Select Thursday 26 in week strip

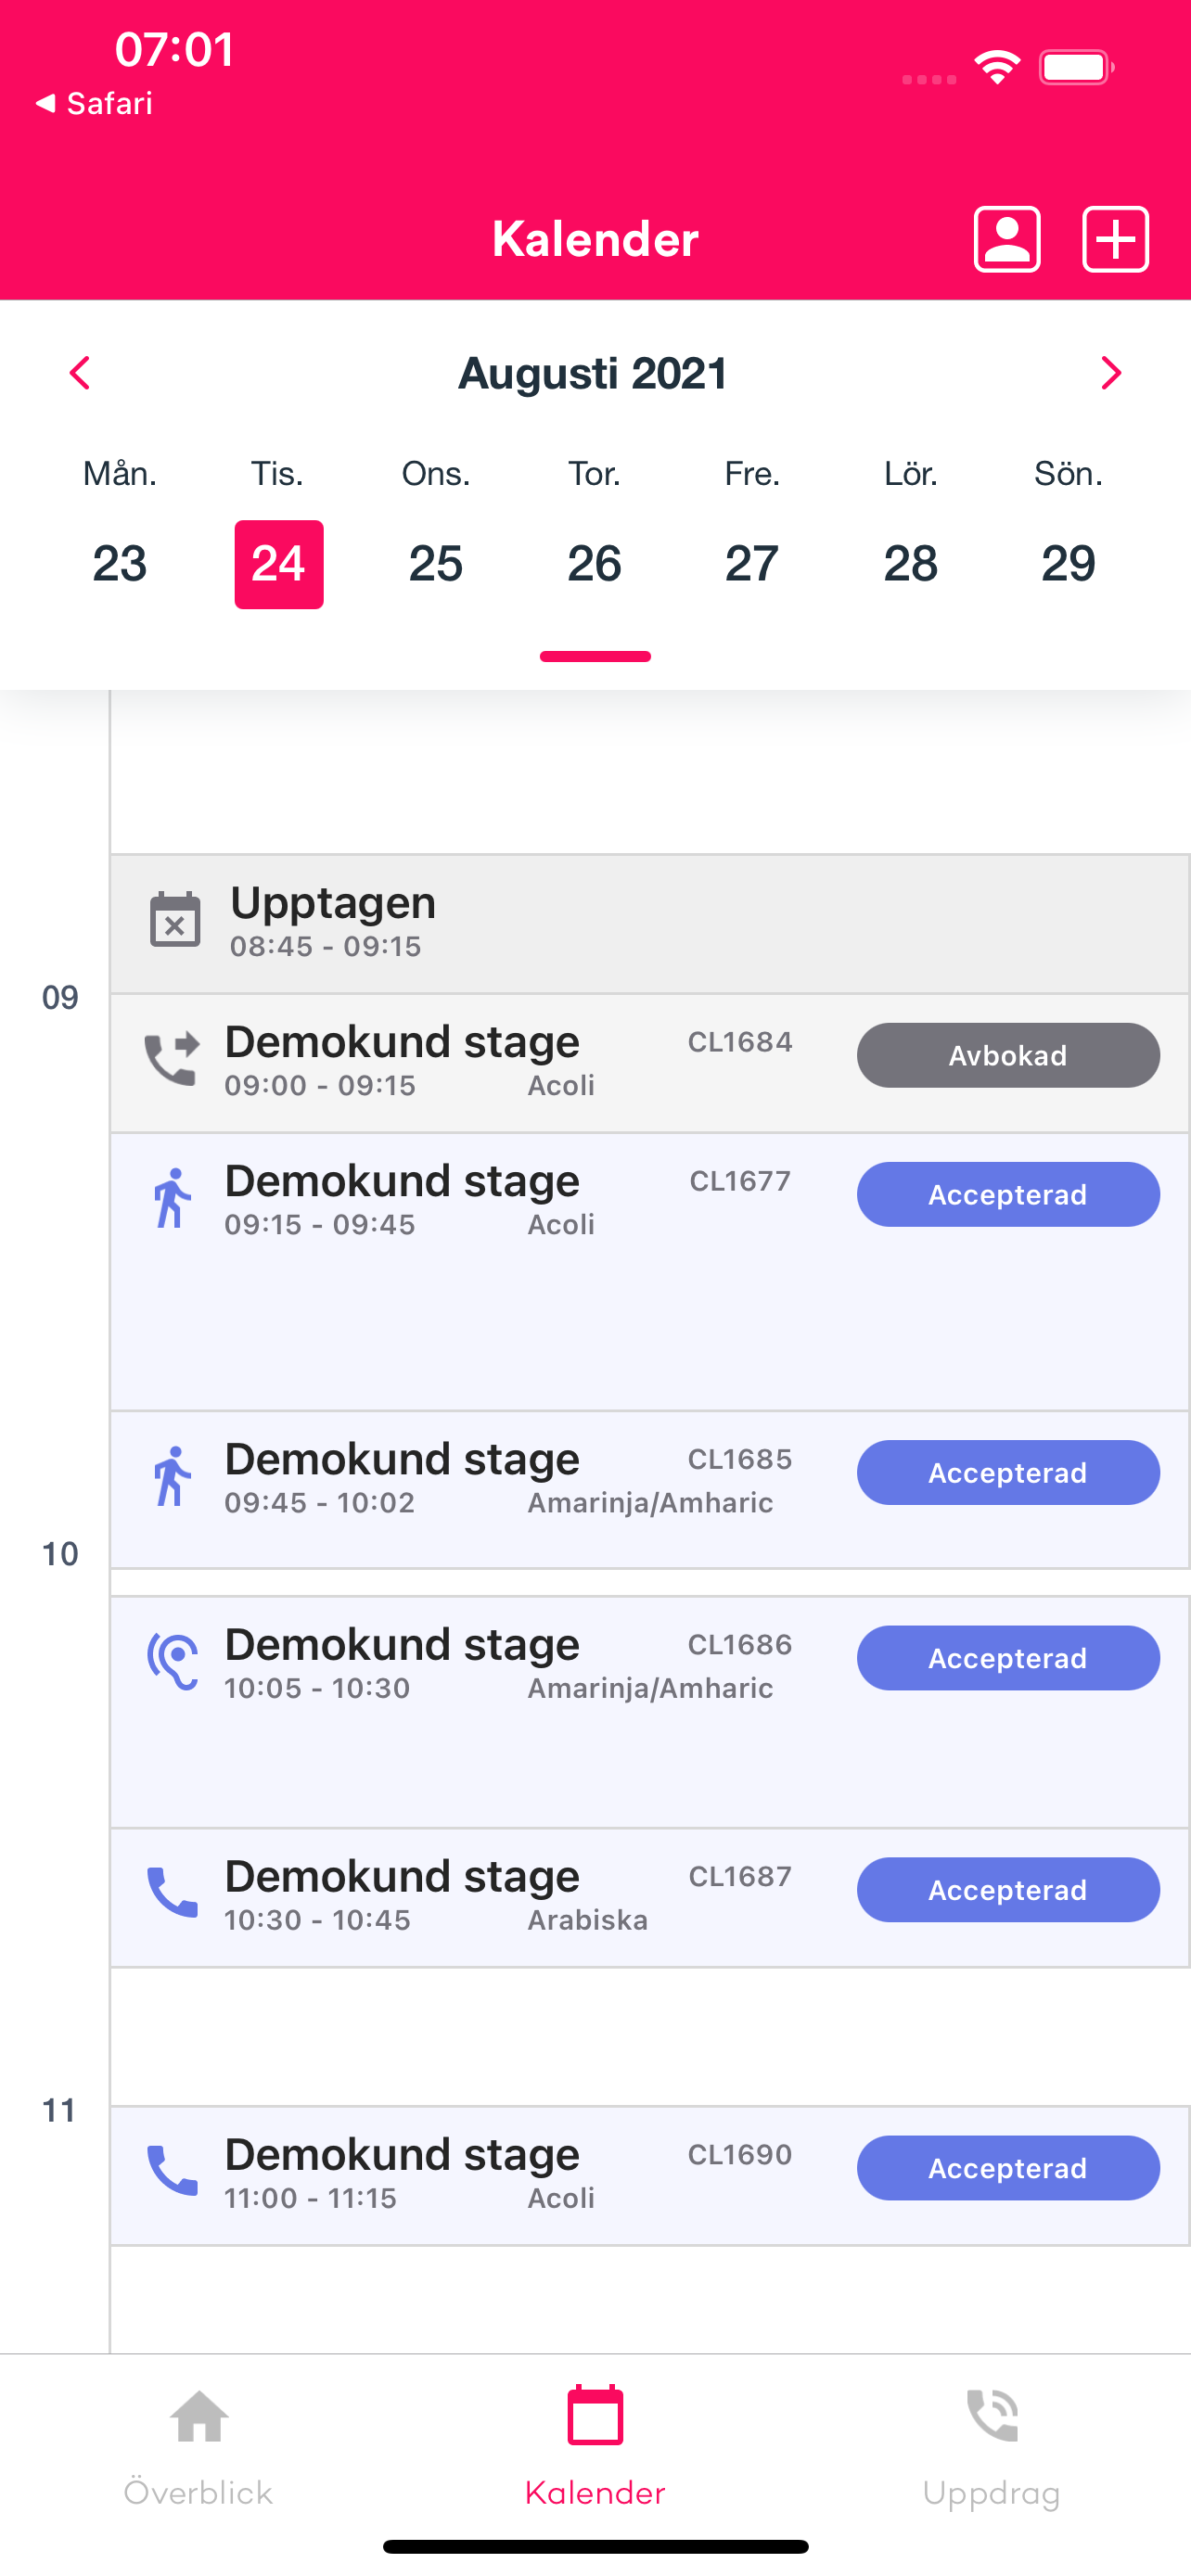(x=594, y=564)
